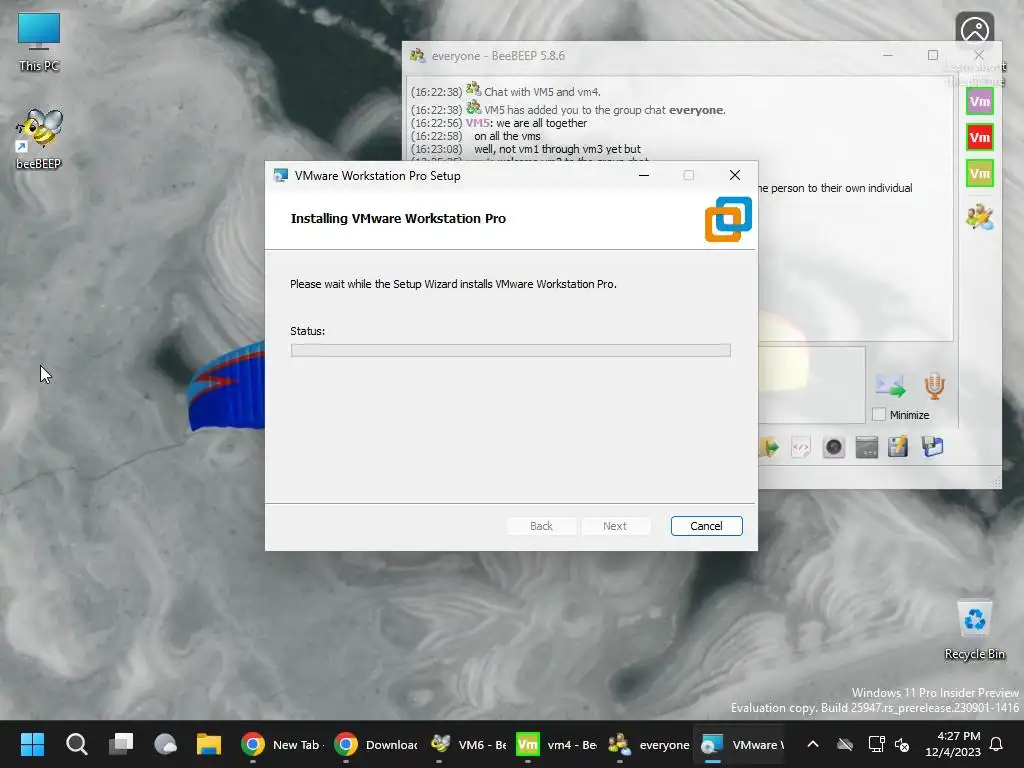Switch to Chrome New Tab taskbar item

(x=281, y=744)
